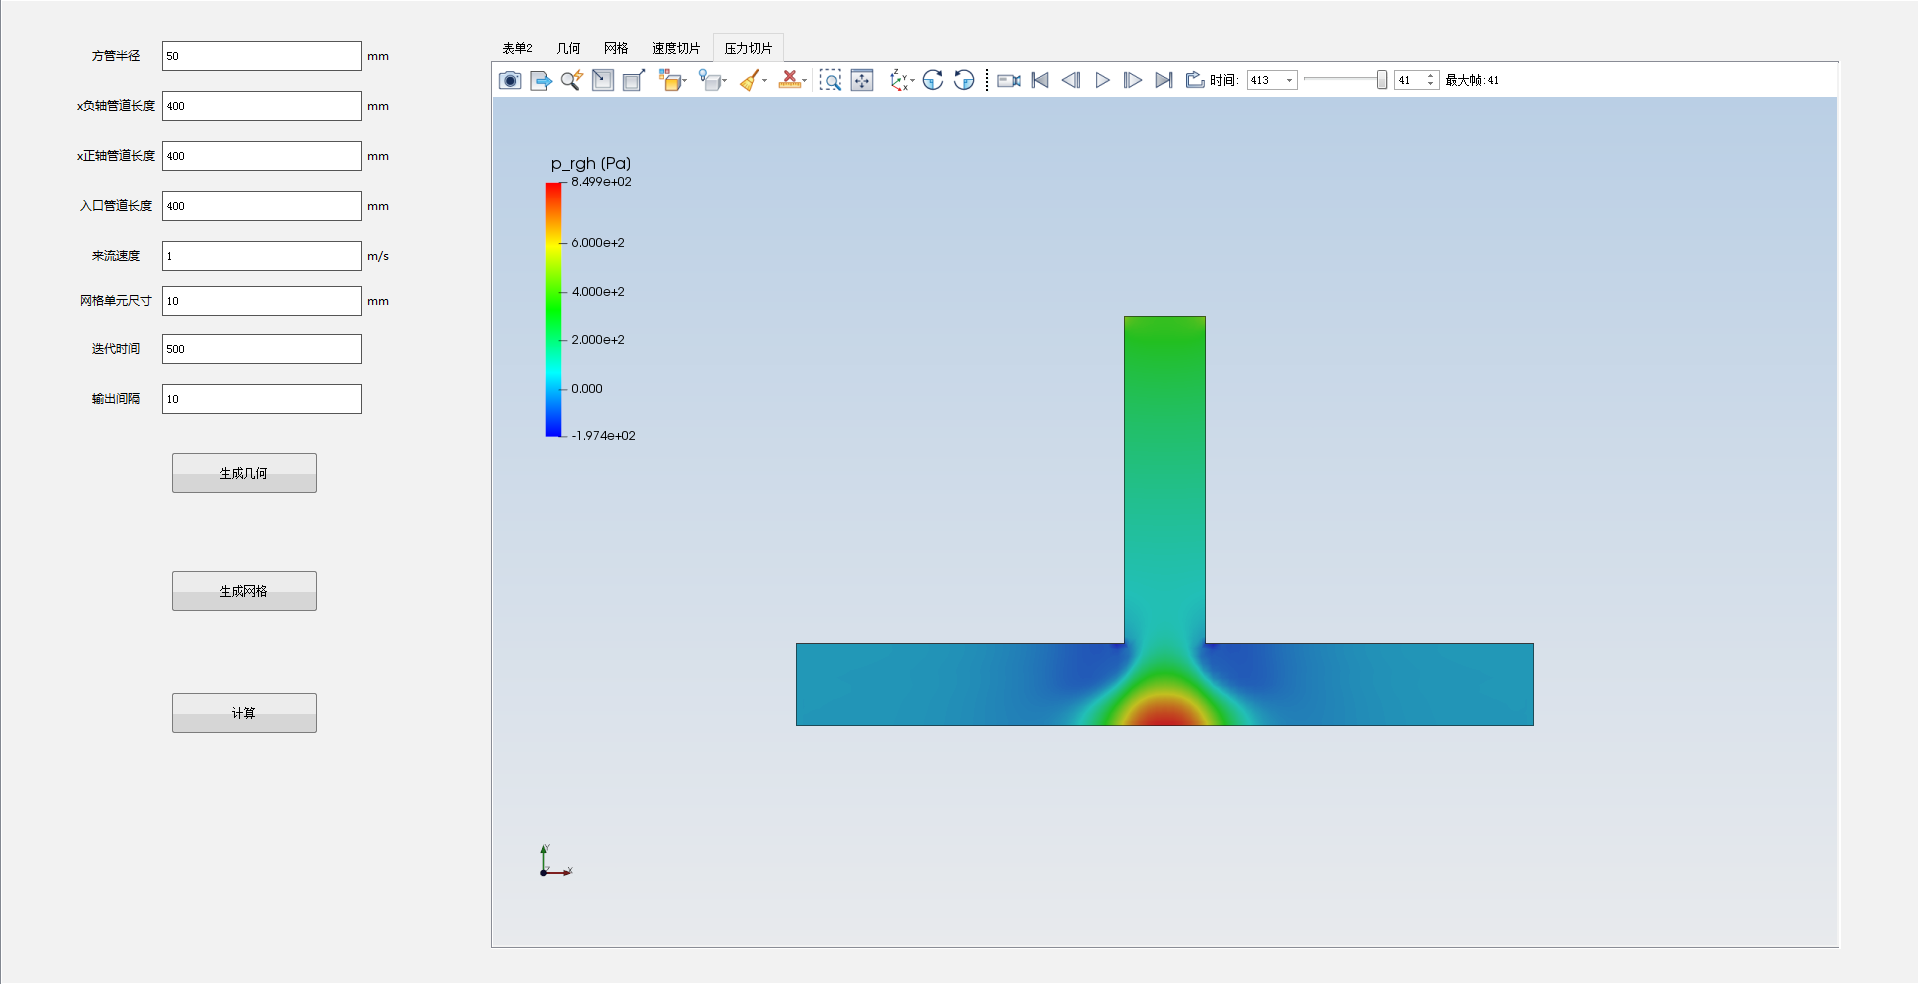This screenshot has width=1919, height=984.
Task: Open the yellow cube display mode icon
Action: [x=669, y=80]
